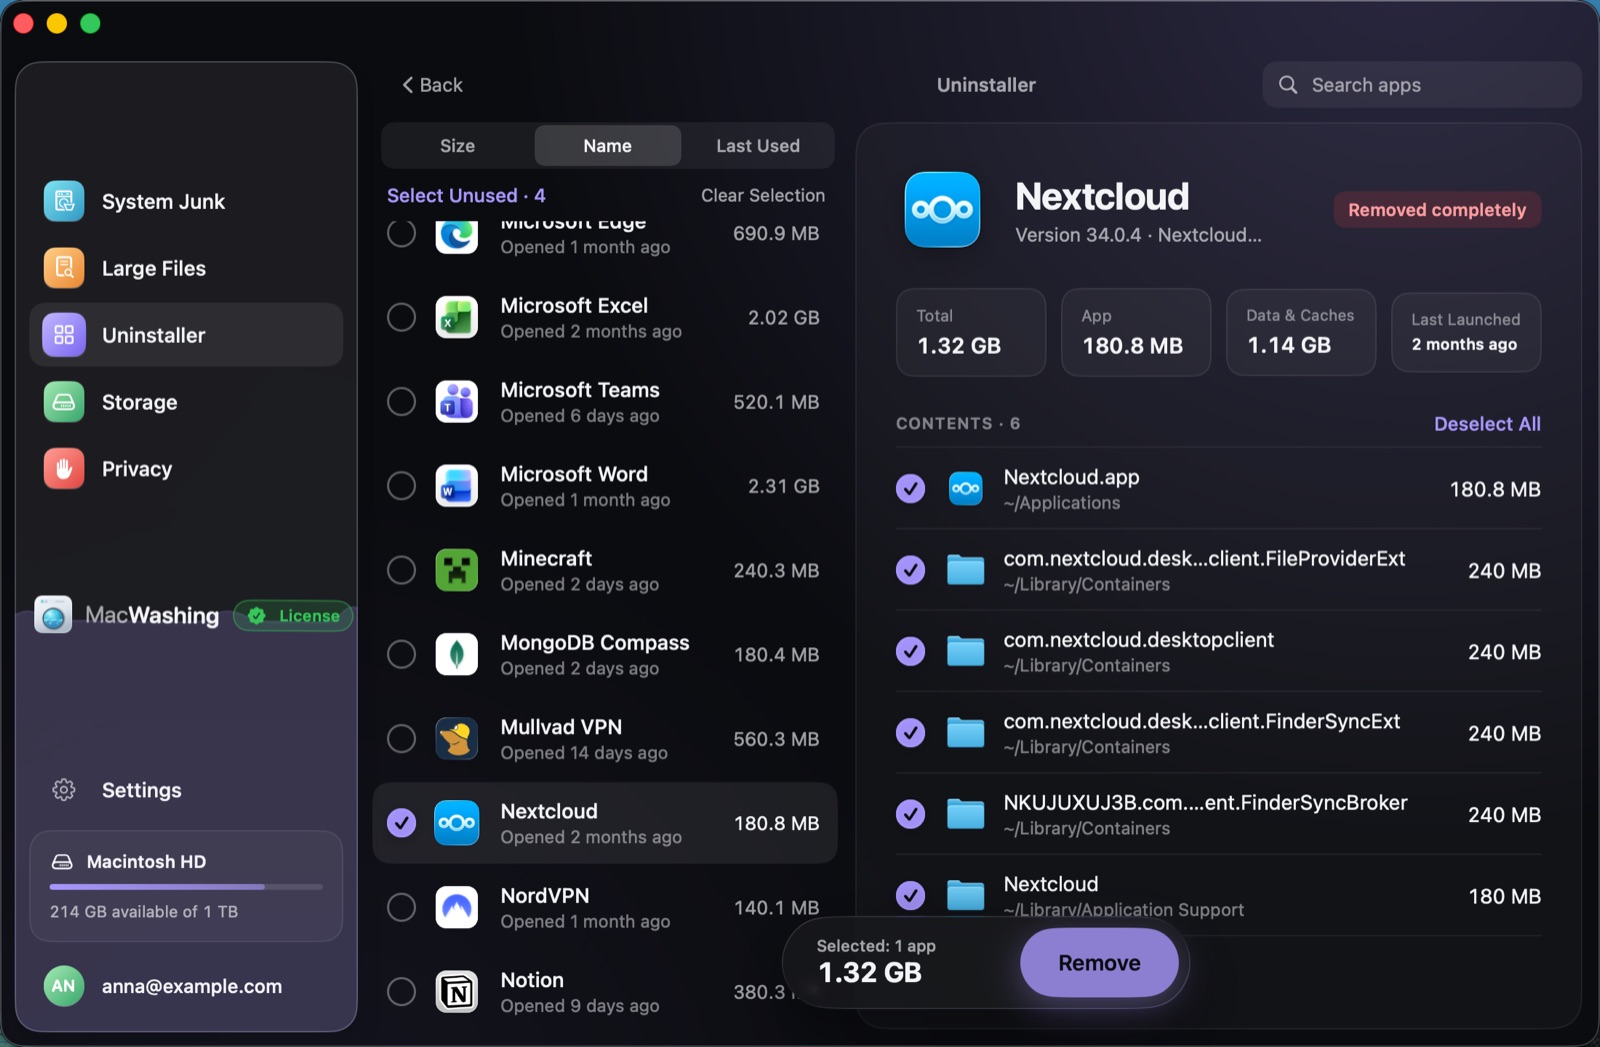This screenshot has height=1047, width=1600.
Task: Select the Mullvad VPN checkbox
Action: click(402, 739)
